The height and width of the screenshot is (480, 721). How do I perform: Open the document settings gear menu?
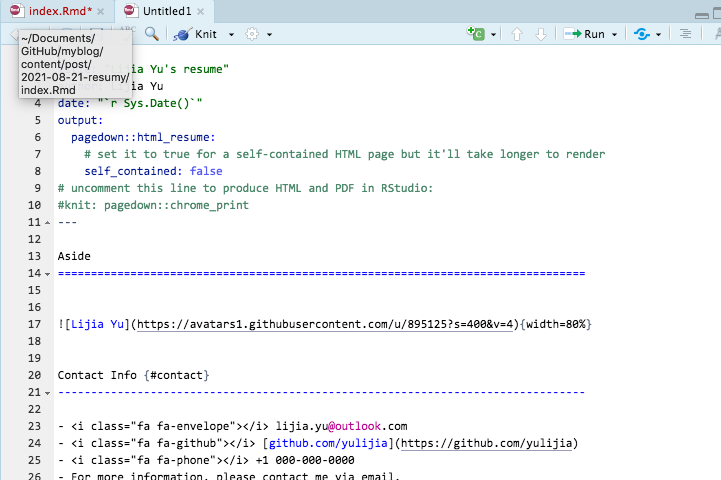pyautogui.click(x=252, y=34)
